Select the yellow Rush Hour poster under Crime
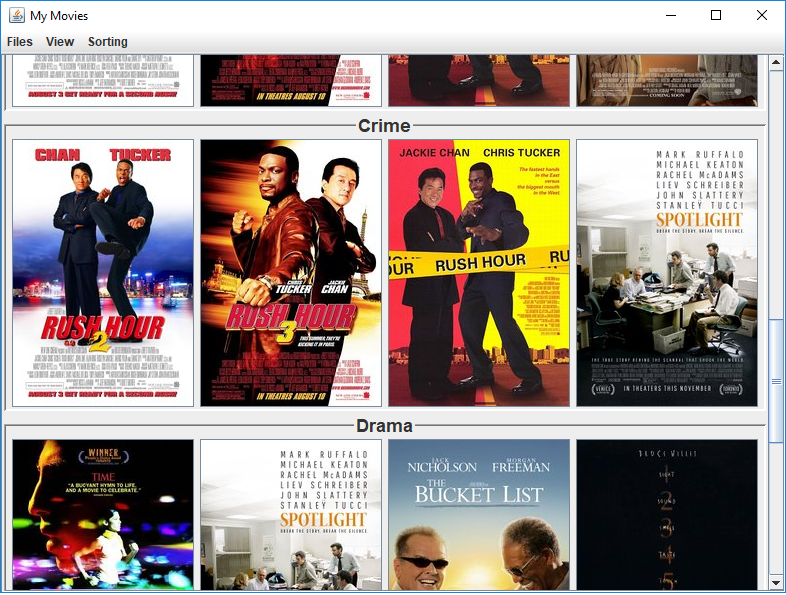 [479, 273]
